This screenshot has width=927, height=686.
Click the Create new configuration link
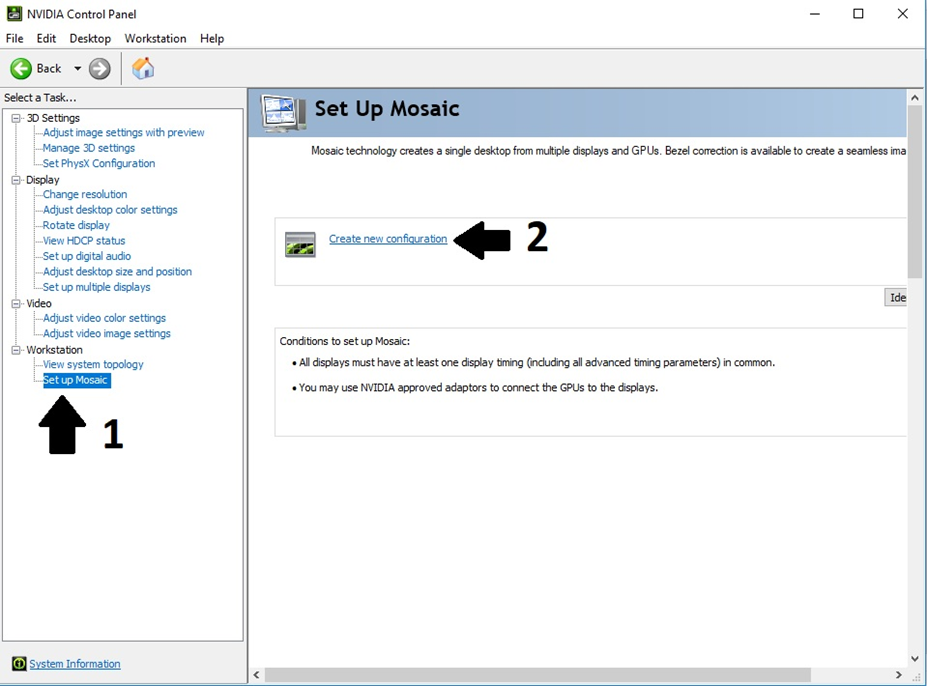pyautogui.click(x=388, y=239)
